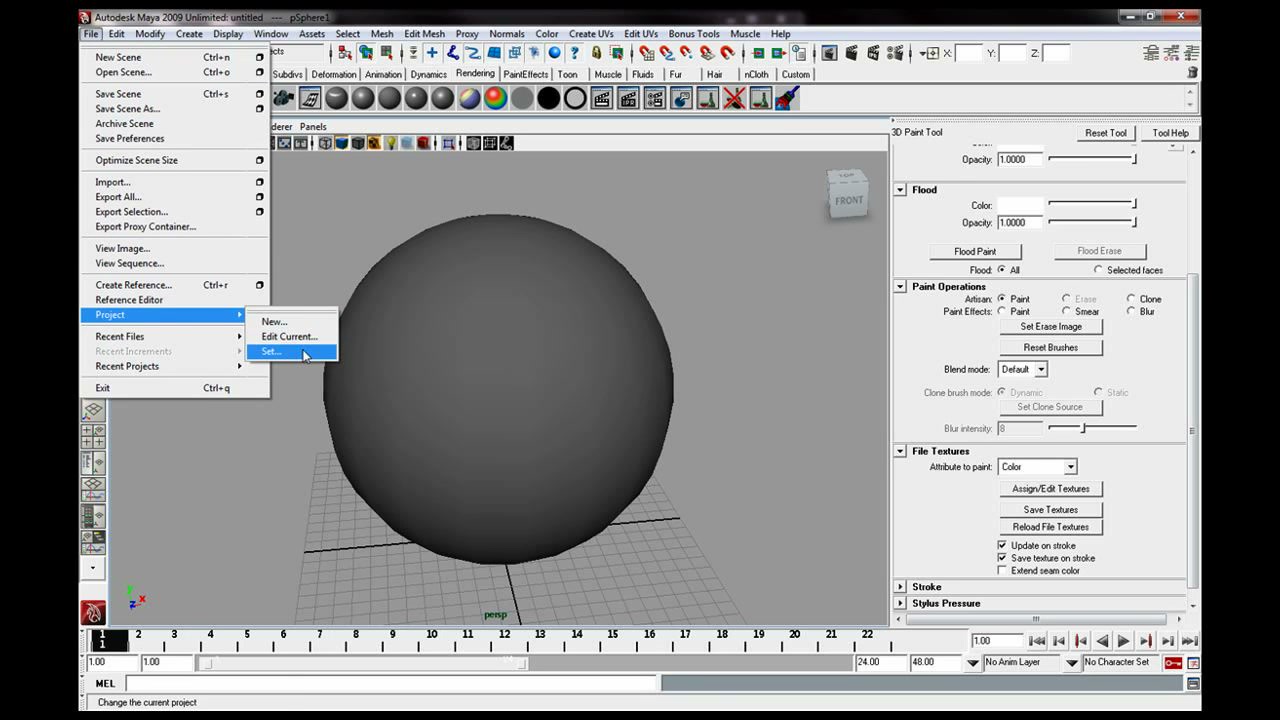Click the MEL command line input field
1280x720 pixels.
(x=392, y=684)
